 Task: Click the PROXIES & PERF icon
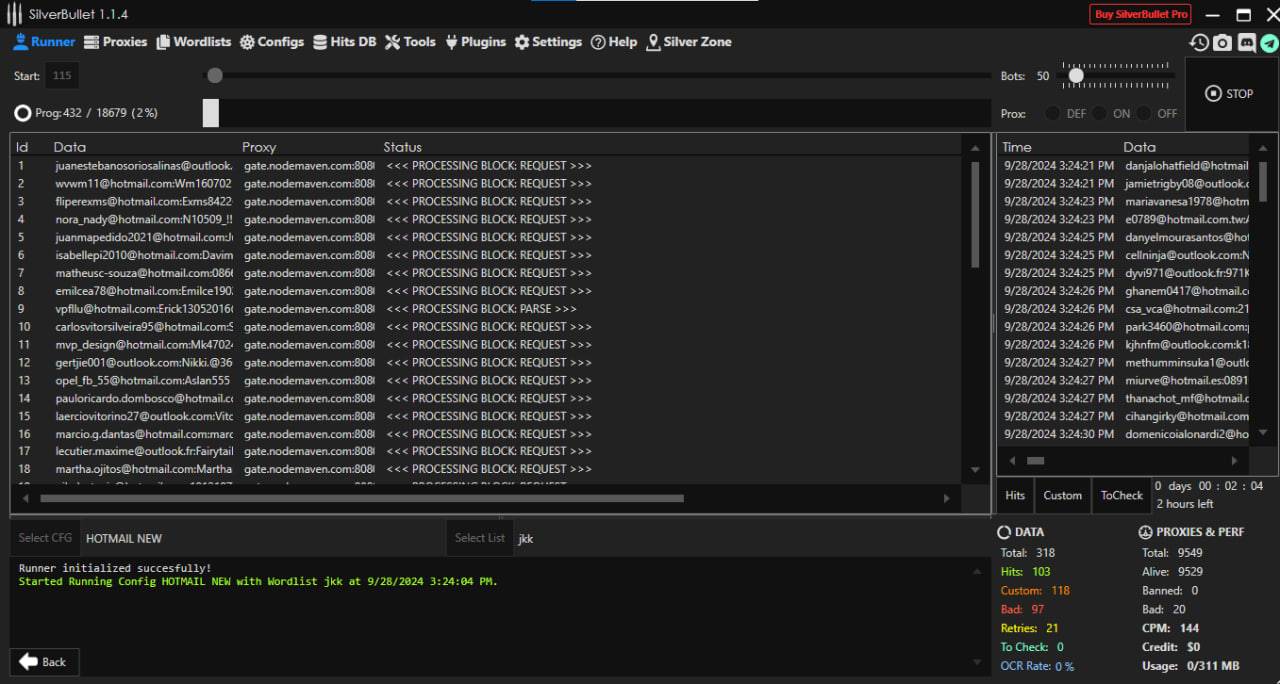[x=1145, y=532]
